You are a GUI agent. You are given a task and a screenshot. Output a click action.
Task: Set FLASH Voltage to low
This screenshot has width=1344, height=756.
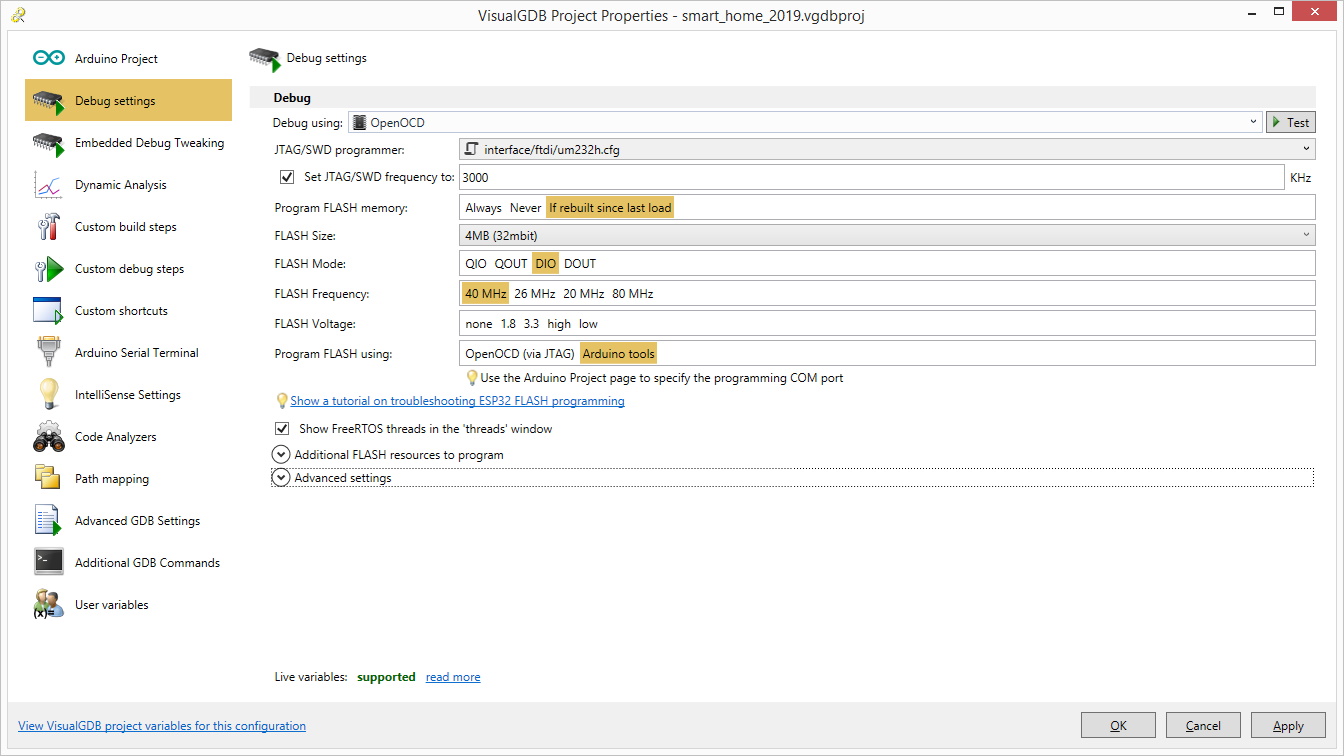point(588,324)
